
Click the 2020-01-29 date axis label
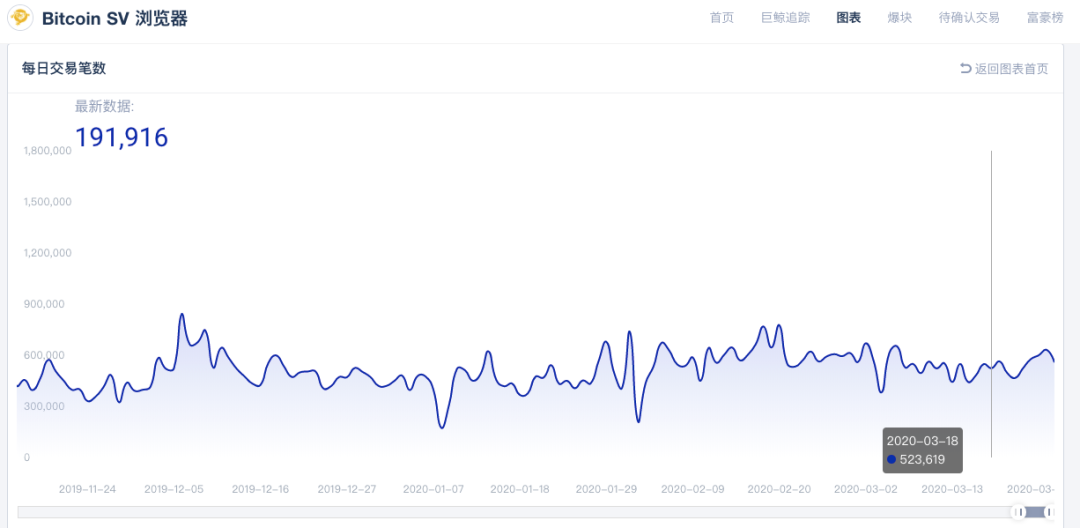point(606,489)
